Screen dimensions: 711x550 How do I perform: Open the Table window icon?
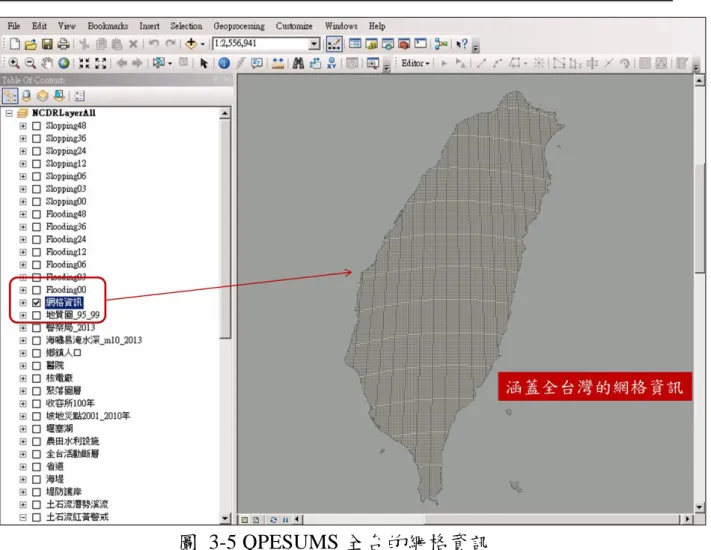pyautogui.click(x=355, y=44)
